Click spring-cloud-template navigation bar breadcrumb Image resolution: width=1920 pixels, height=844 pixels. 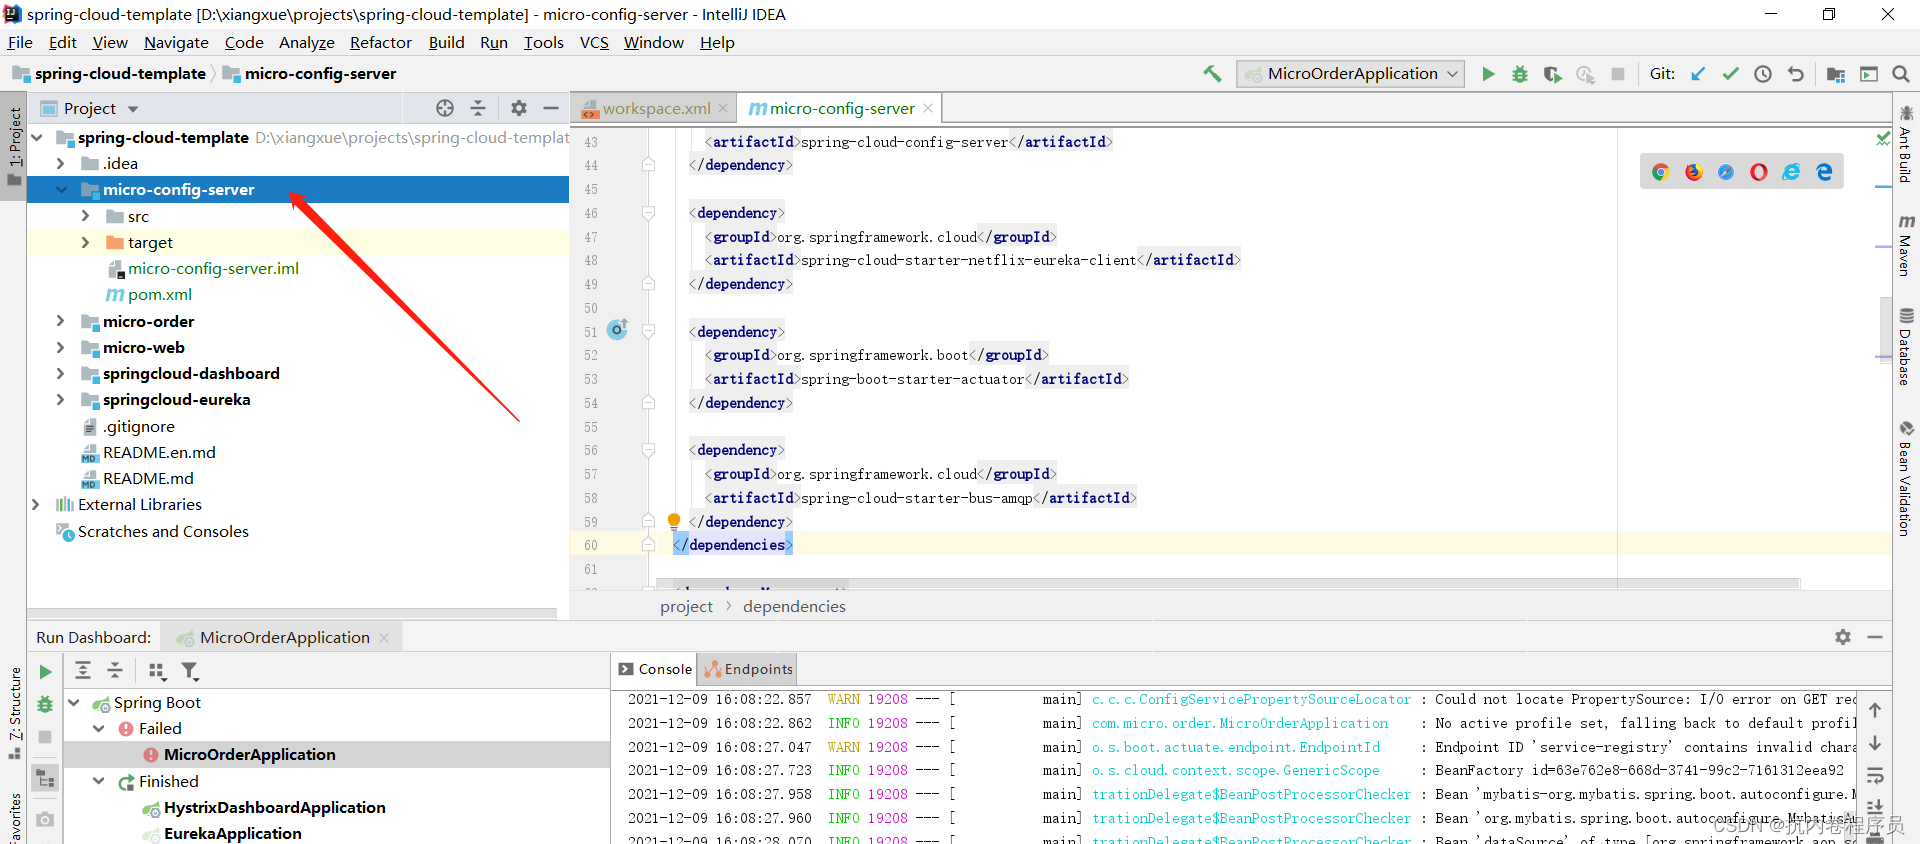120,73
